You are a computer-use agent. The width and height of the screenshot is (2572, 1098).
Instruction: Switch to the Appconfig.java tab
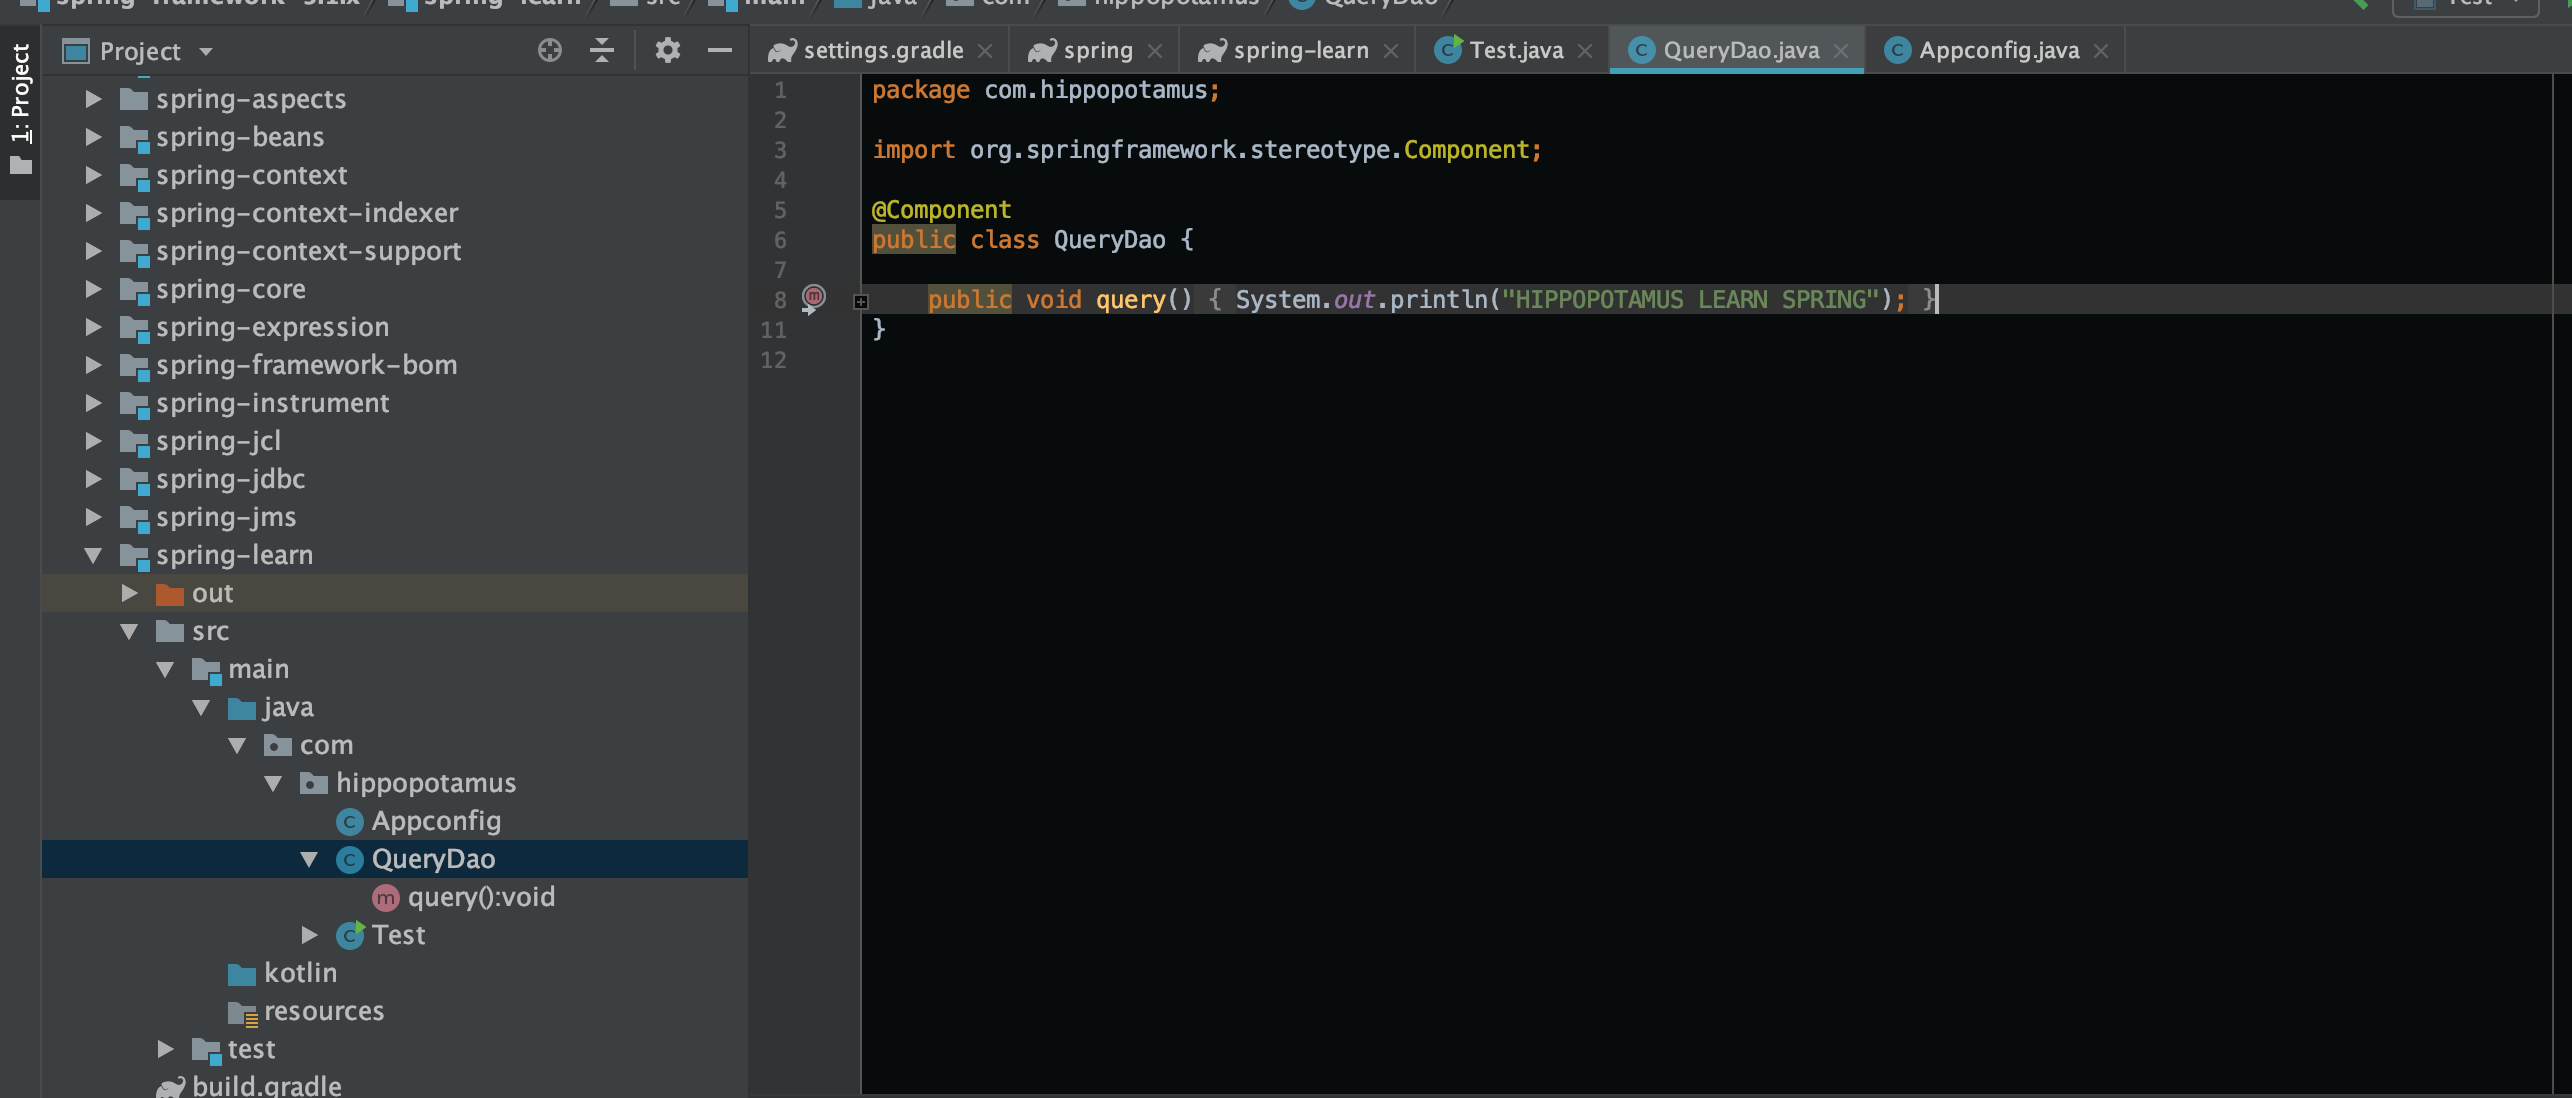pyautogui.click(x=1998, y=50)
